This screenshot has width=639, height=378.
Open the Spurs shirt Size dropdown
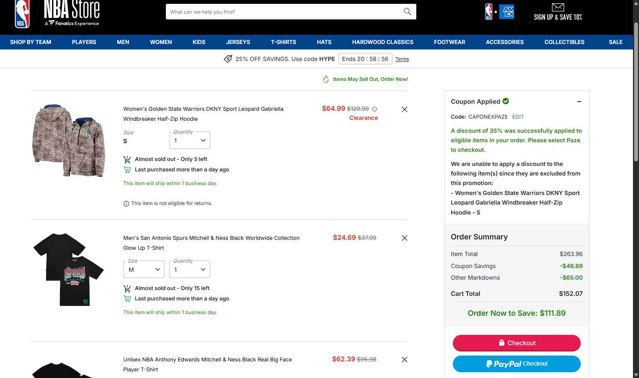tap(144, 269)
